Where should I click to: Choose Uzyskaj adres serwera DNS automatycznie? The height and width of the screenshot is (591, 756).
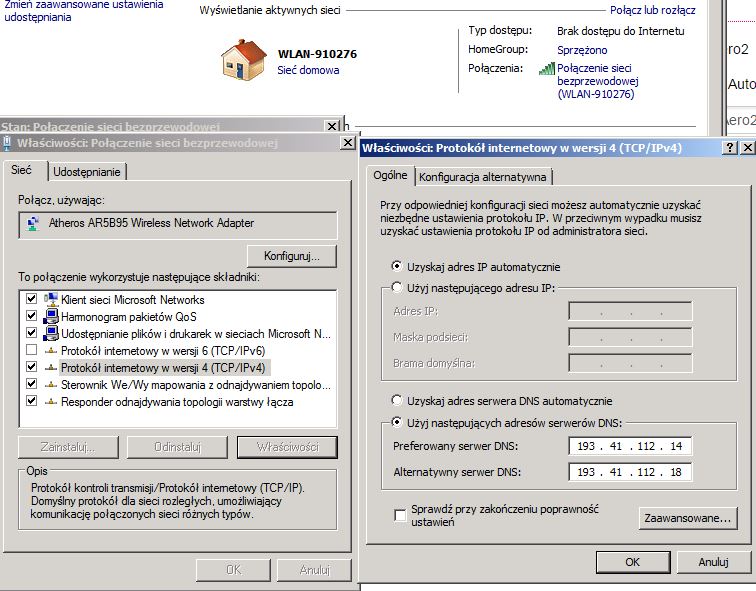click(x=398, y=400)
